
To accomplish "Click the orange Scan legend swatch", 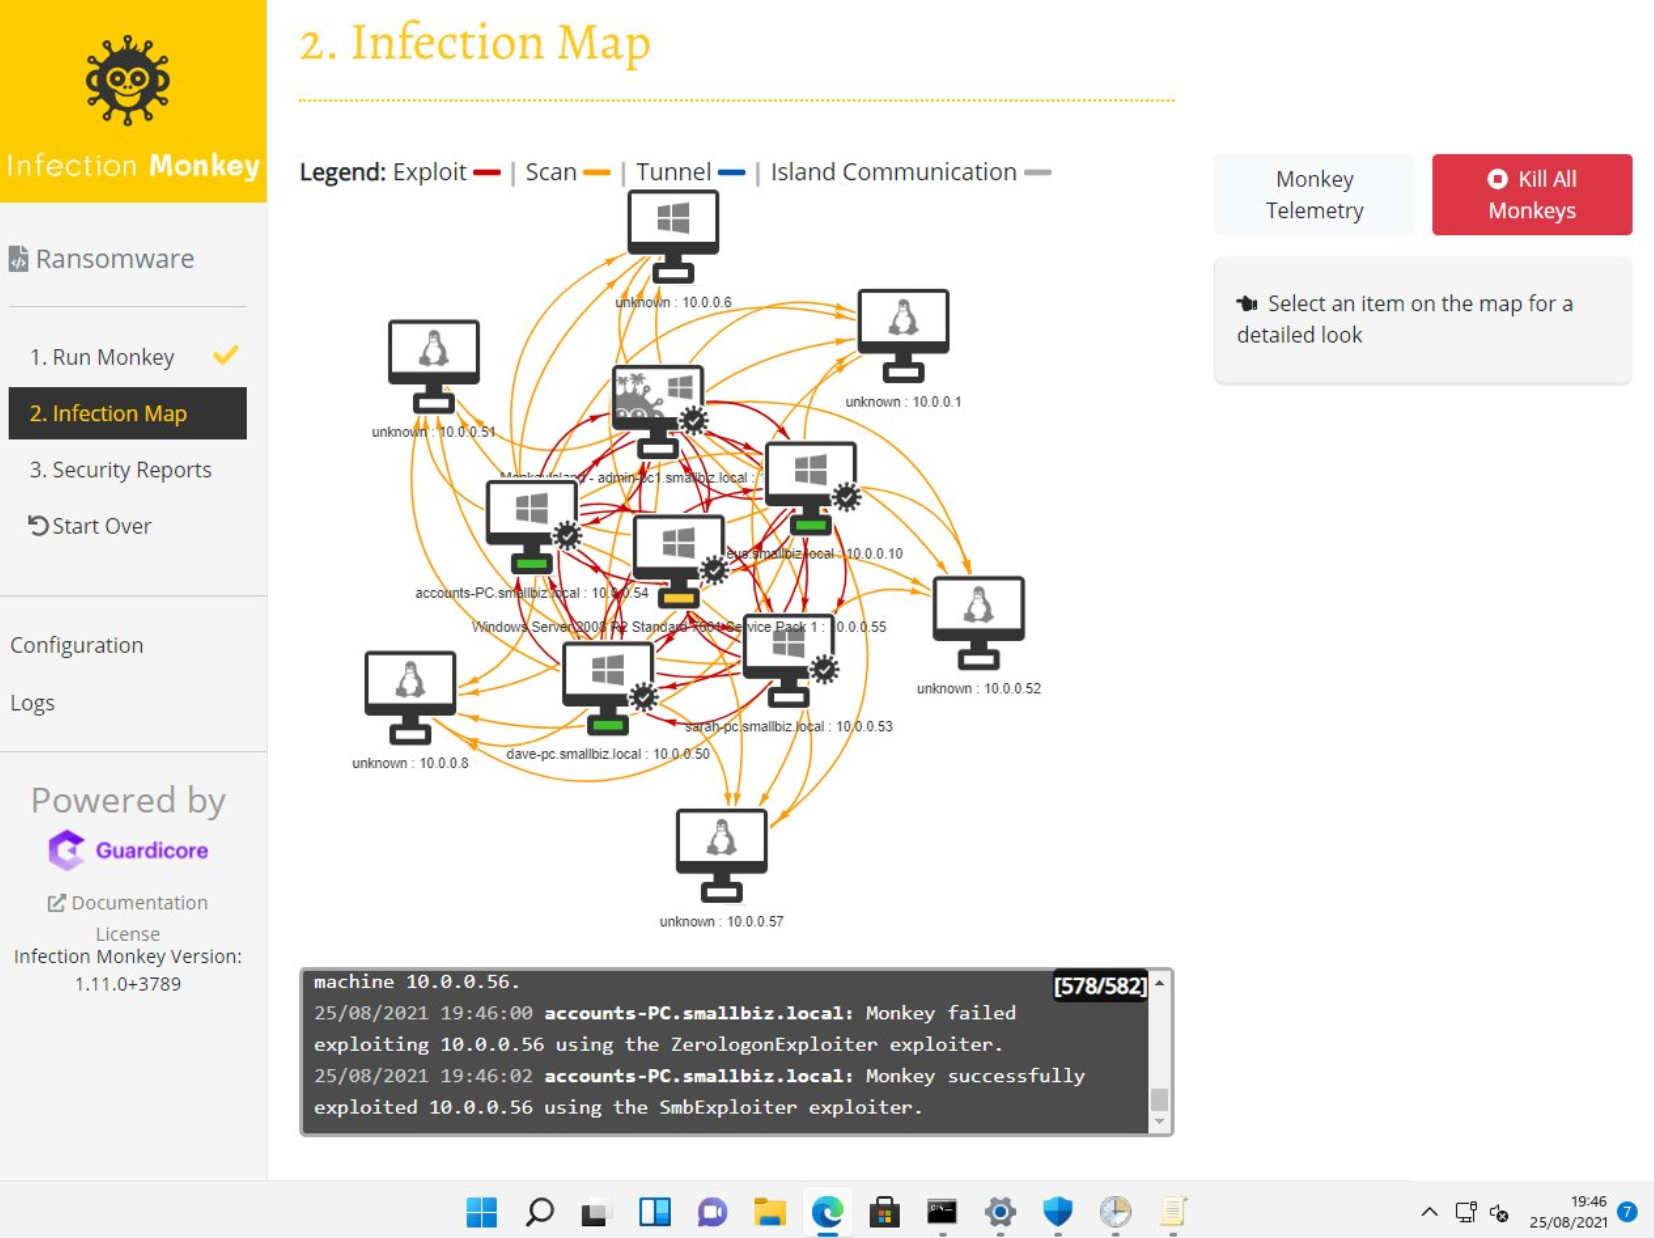I will coord(597,173).
